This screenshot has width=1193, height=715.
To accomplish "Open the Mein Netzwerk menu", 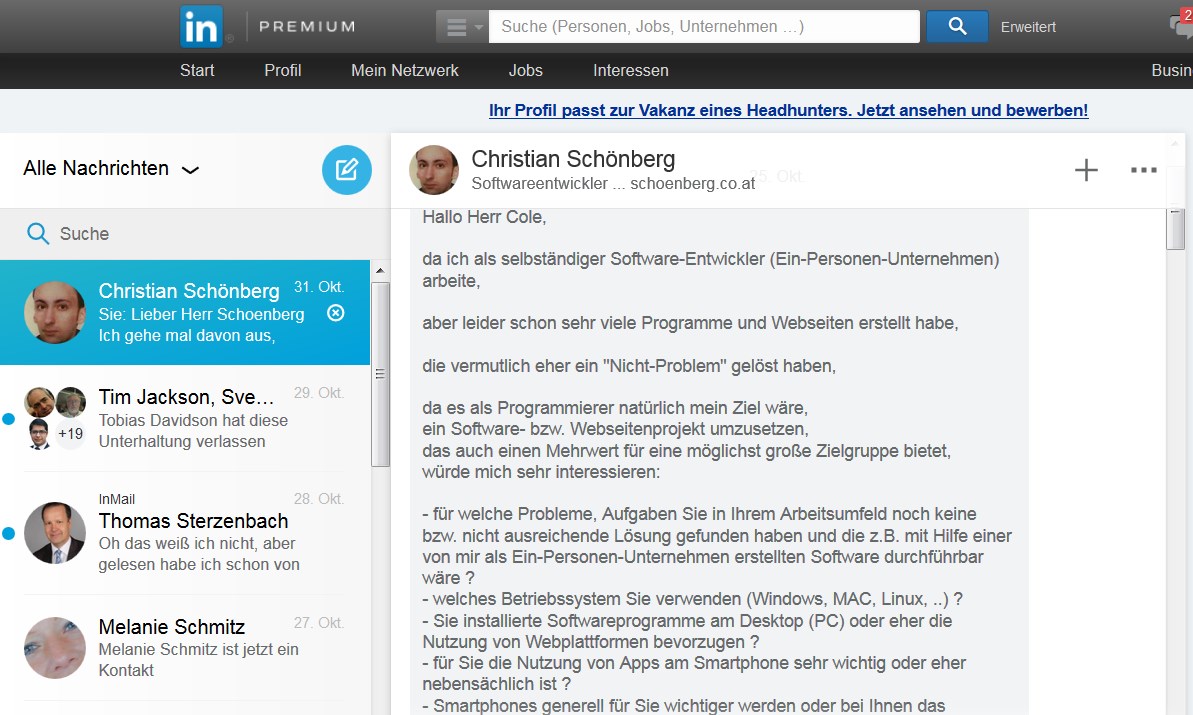I will pos(405,70).
